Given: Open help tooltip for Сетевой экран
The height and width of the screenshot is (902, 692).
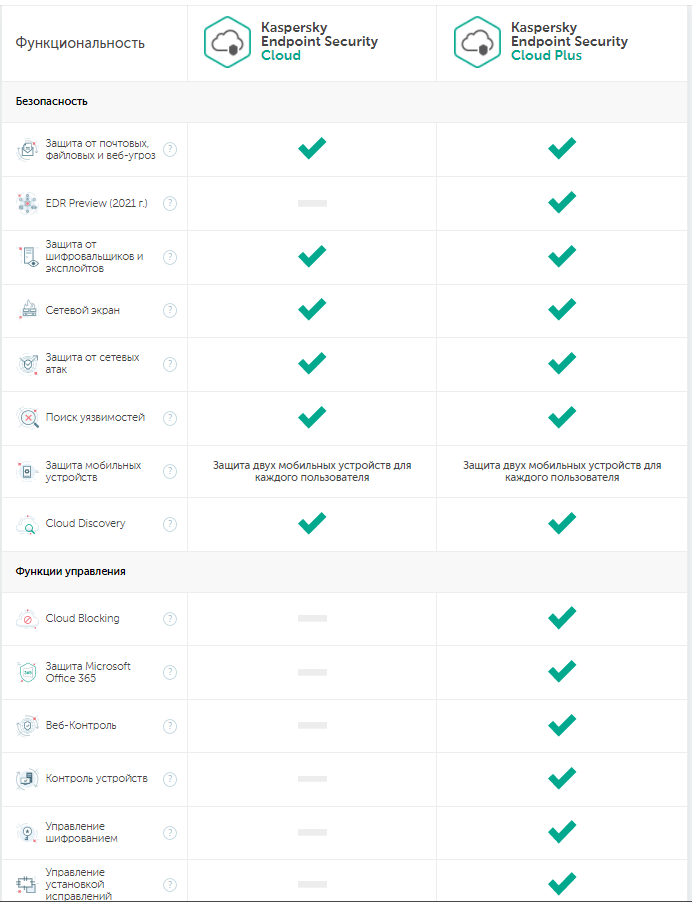Looking at the screenshot, I should [x=170, y=311].
